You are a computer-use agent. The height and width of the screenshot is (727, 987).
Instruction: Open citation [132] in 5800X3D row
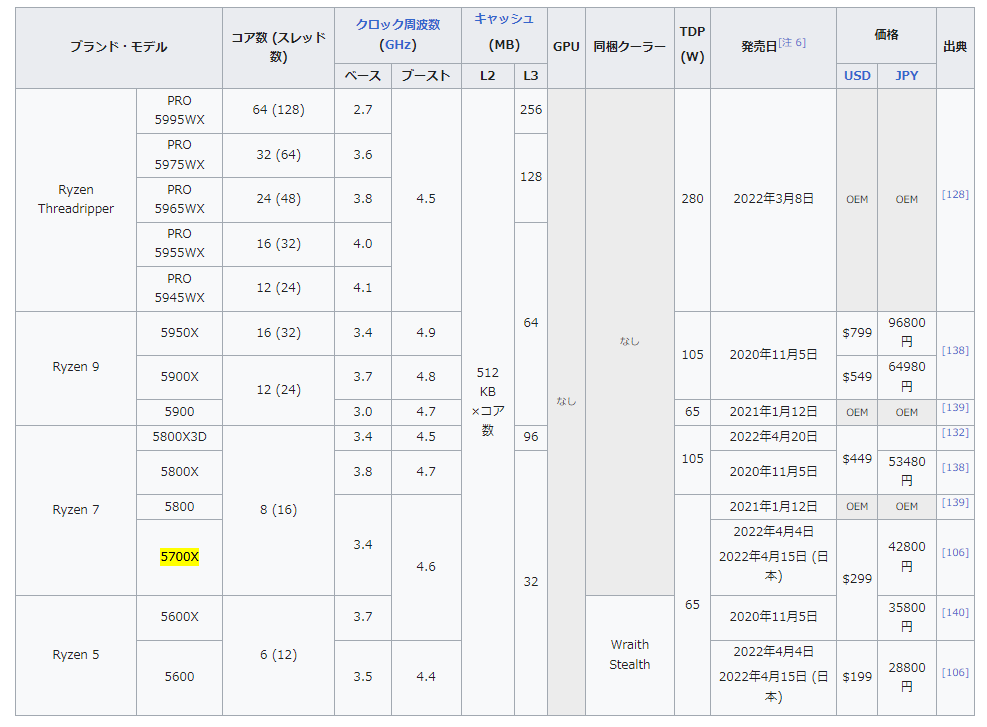(955, 432)
